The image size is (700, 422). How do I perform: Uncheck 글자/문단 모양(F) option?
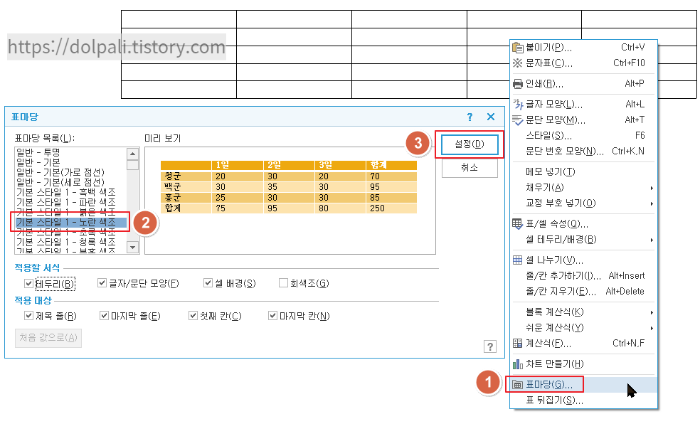(x=102, y=283)
